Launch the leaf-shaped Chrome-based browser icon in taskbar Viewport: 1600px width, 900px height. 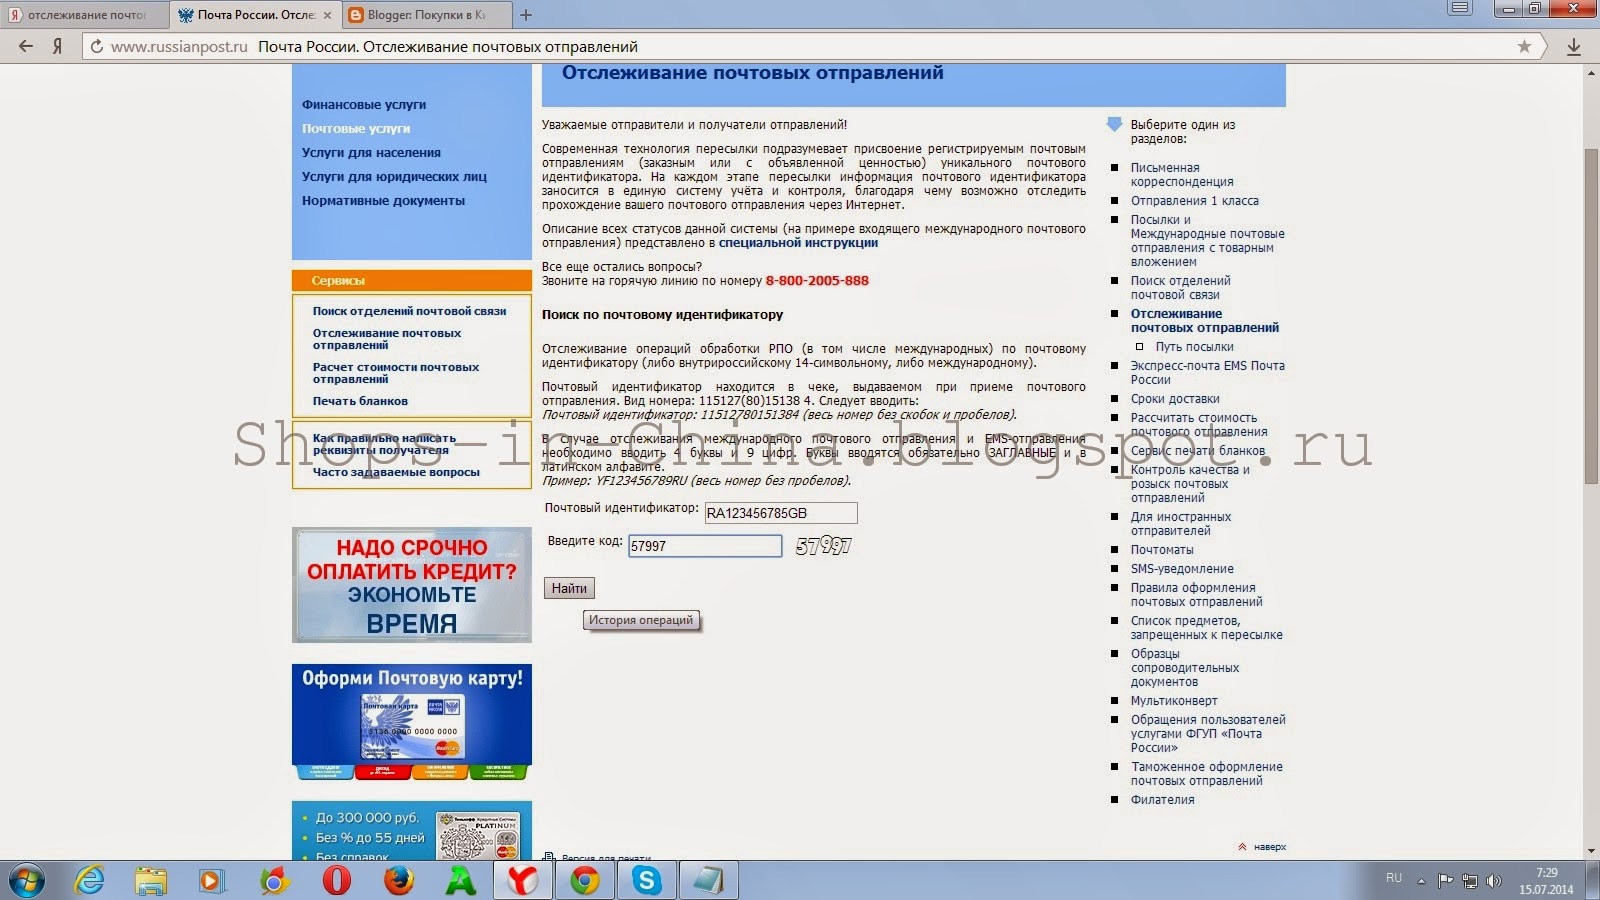(x=274, y=880)
